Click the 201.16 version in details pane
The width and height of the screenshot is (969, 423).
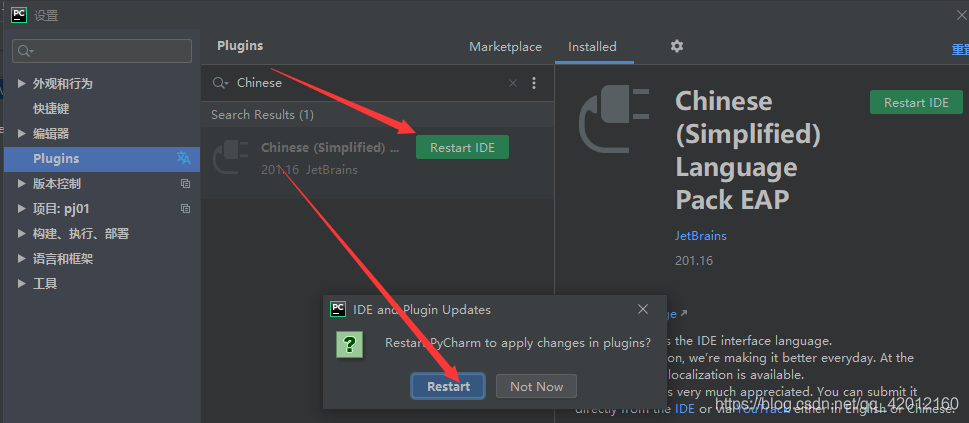(693, 260)
